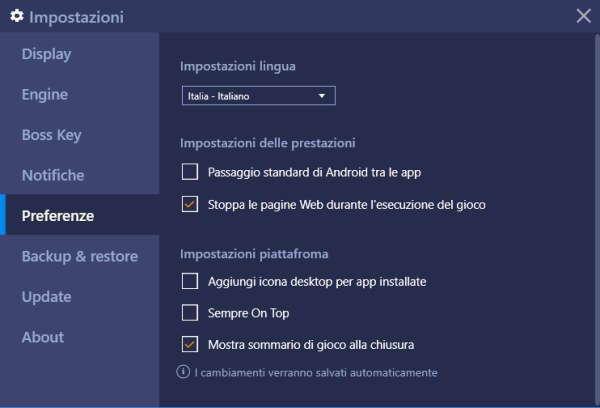This screenshot has width=600, height=408.
Task: Switch to the Engine tab
Action: click(x=45, y=95)
